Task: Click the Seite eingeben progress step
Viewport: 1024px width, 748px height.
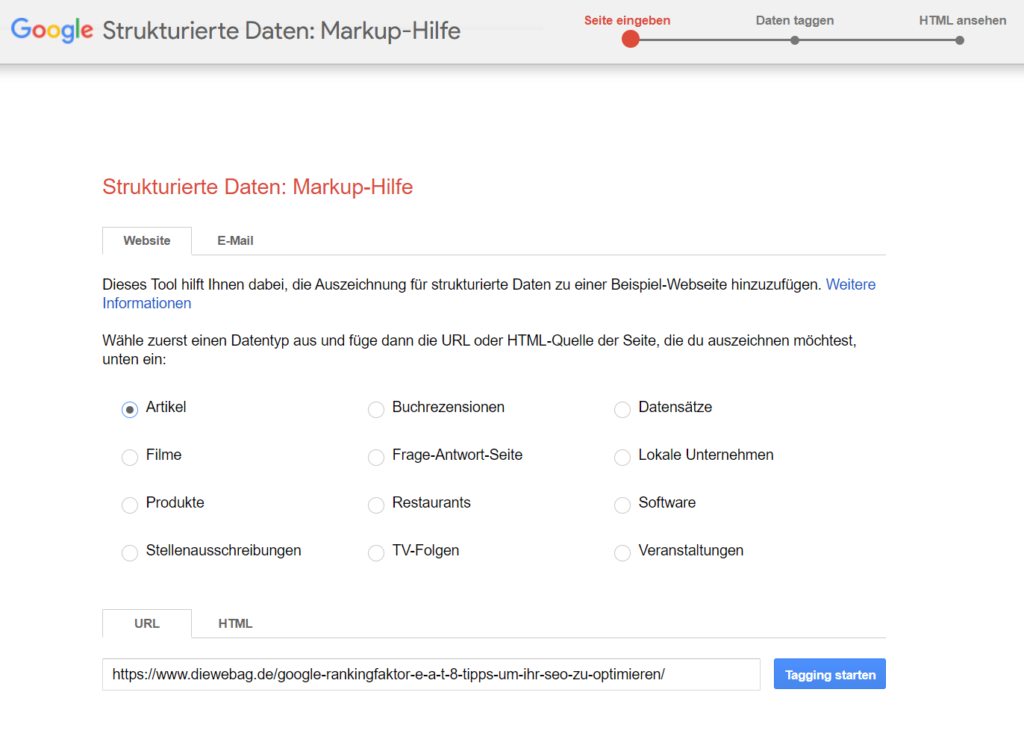Action: (x=627, y=20)
